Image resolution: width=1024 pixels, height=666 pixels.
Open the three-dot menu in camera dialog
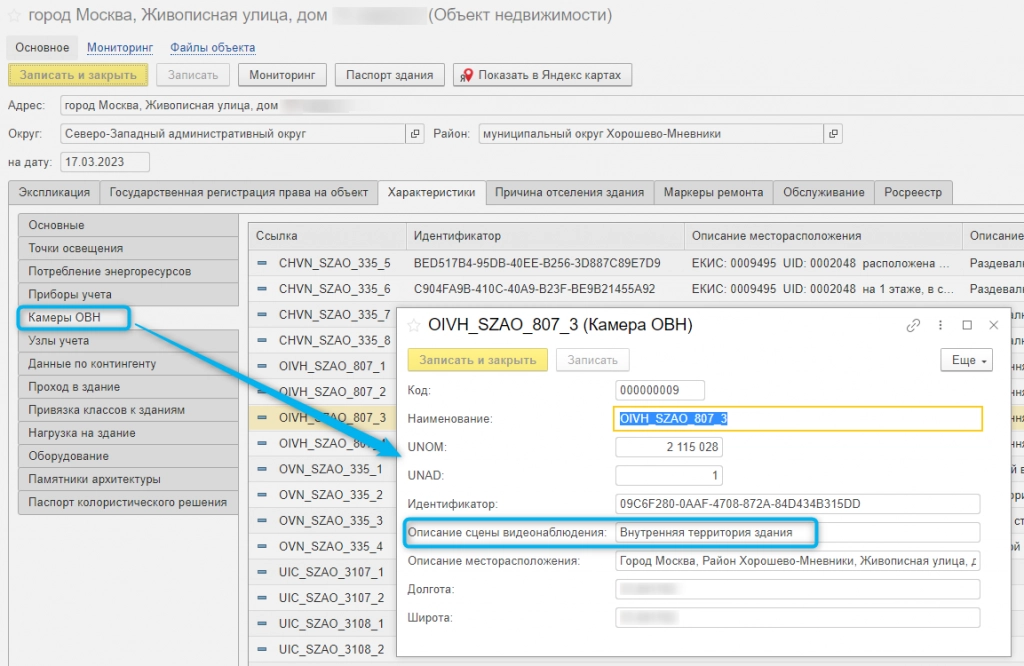pyautogui.click(x=940, y=325)
